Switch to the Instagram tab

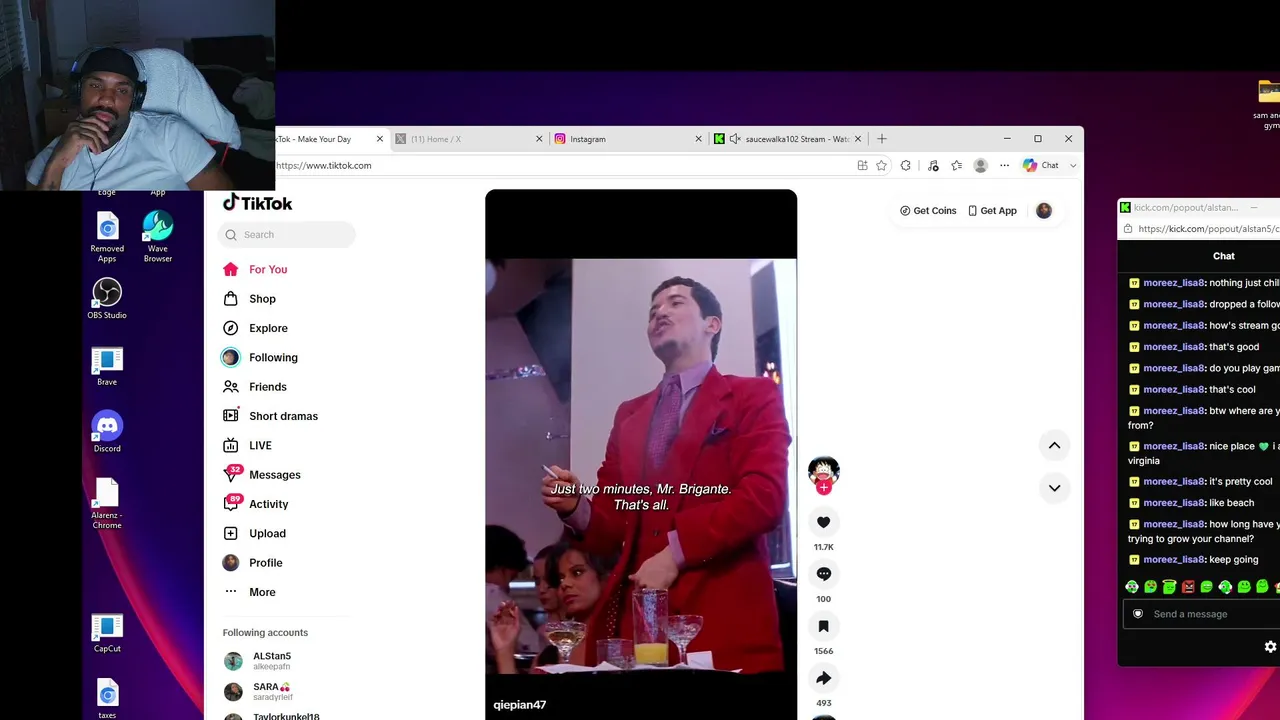(628, 139)
